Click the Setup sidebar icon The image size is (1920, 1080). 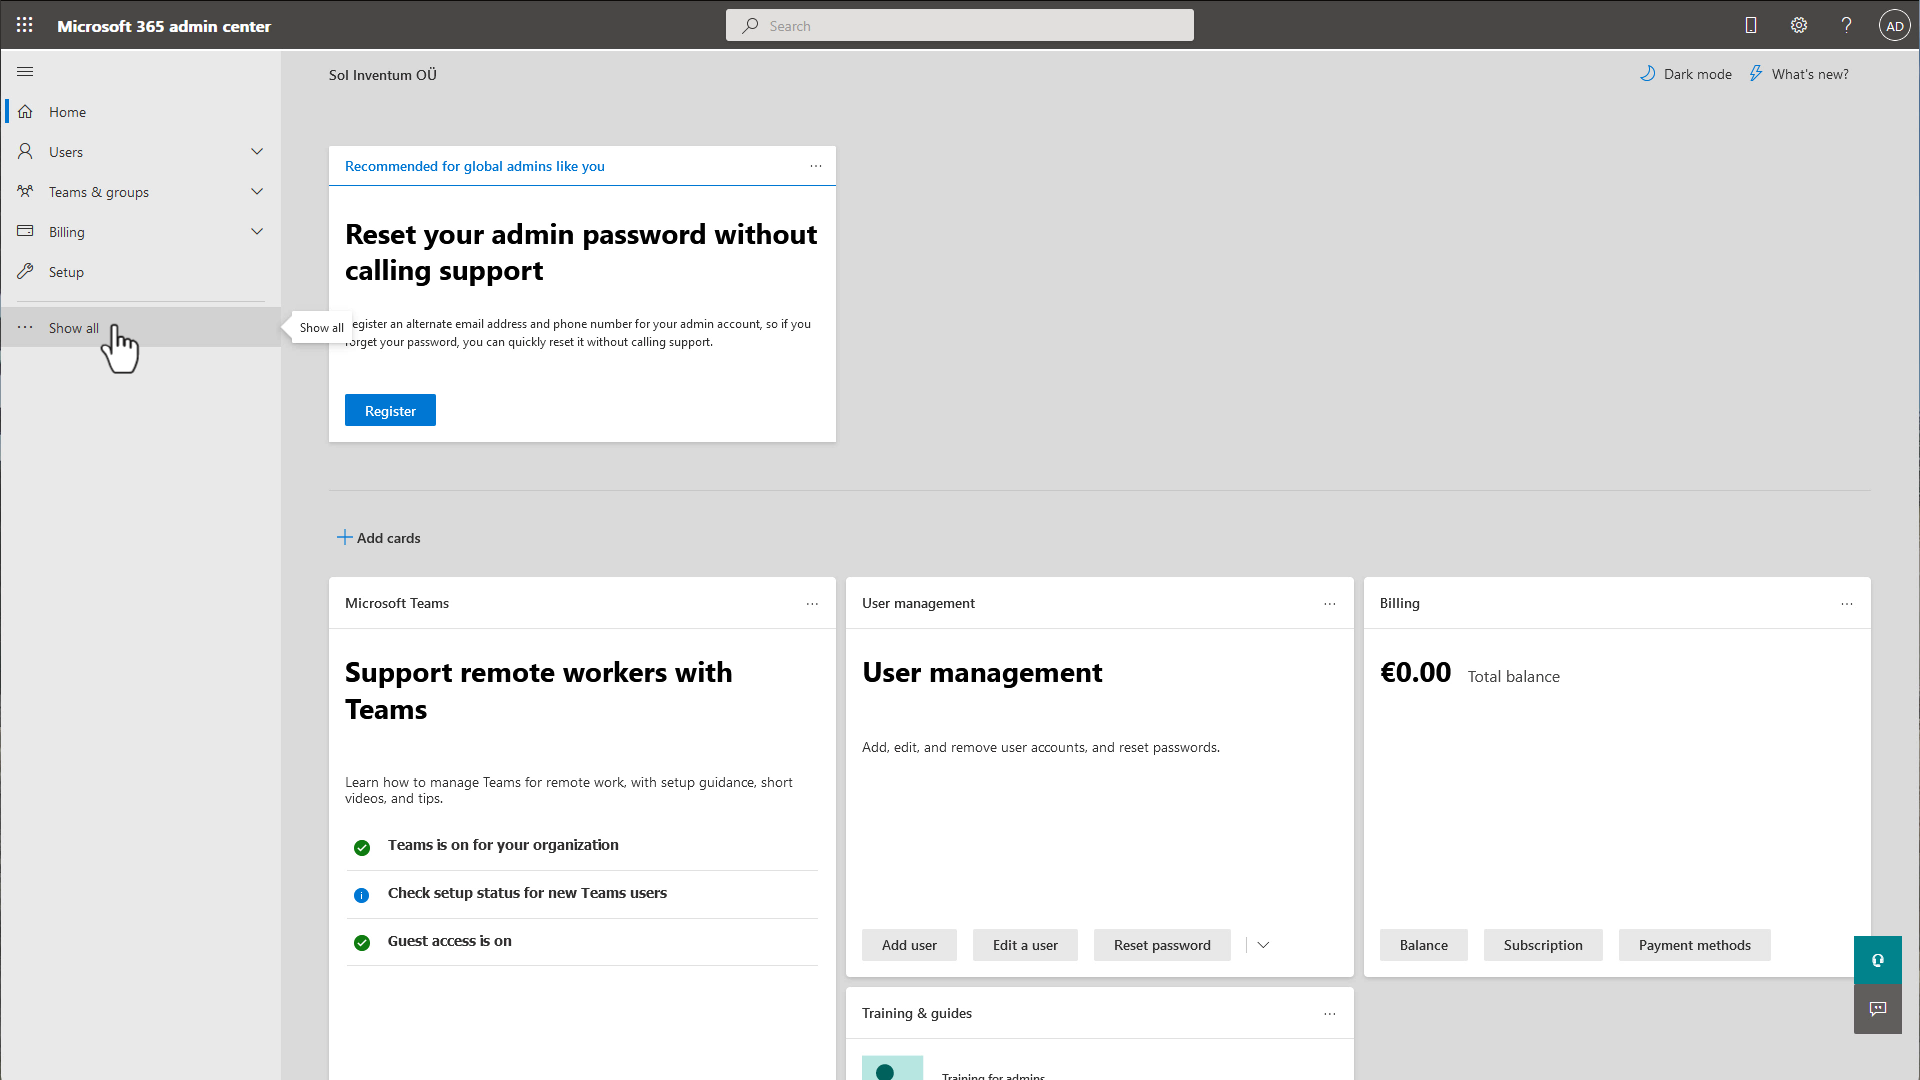coord(25,270)
